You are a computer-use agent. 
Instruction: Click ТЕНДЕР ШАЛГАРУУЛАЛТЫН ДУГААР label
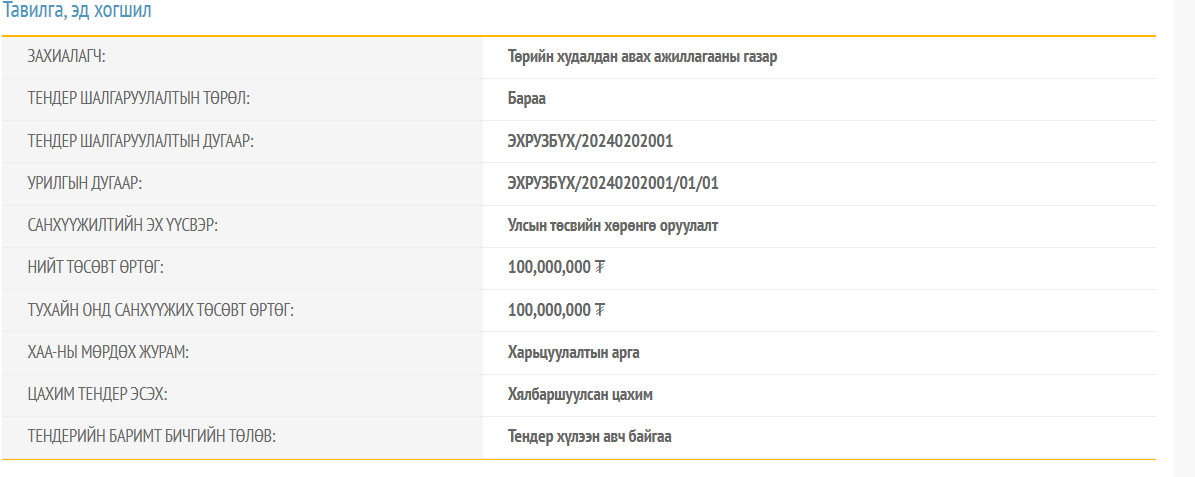click(x=141, y=141)
